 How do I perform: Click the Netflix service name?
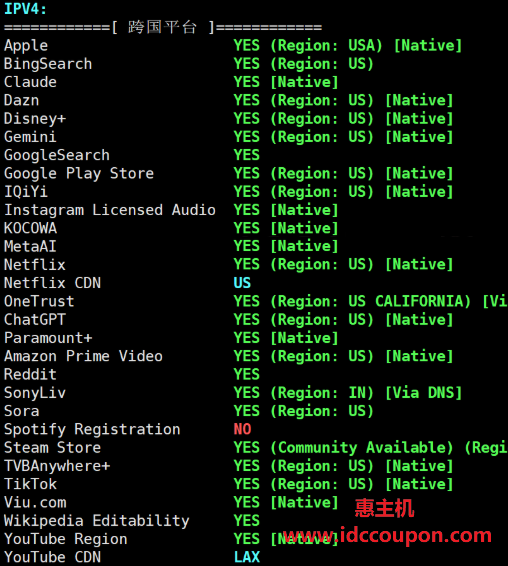pos(35,265)
